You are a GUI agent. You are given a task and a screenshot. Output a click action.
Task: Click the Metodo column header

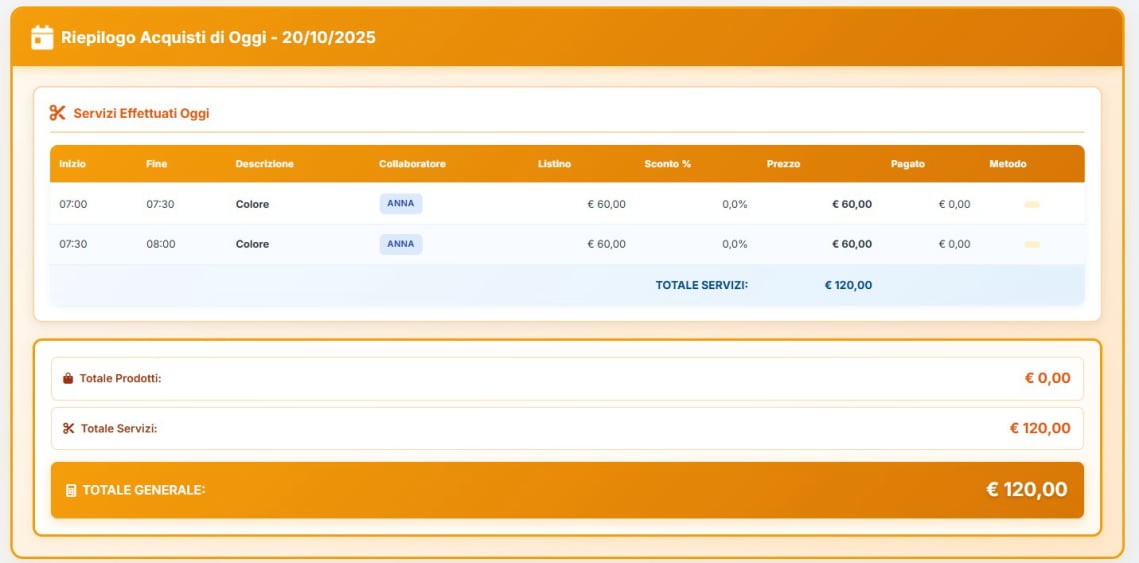point(1007,164)
